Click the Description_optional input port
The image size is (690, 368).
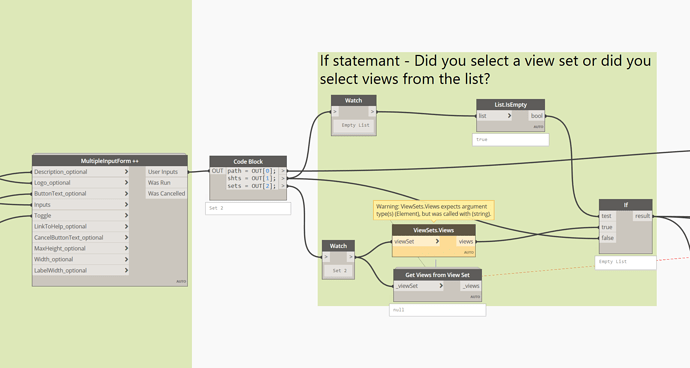(81, 172)
